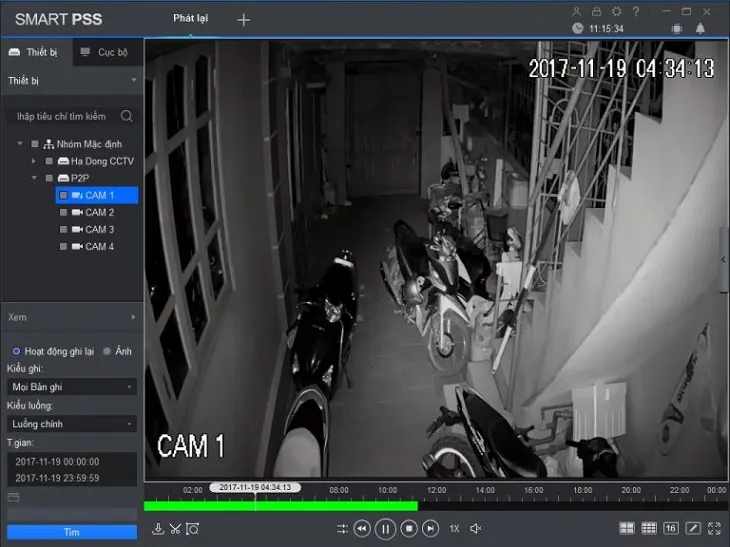Stop the recording playback

pyautogui.click(x=409, y=529)
